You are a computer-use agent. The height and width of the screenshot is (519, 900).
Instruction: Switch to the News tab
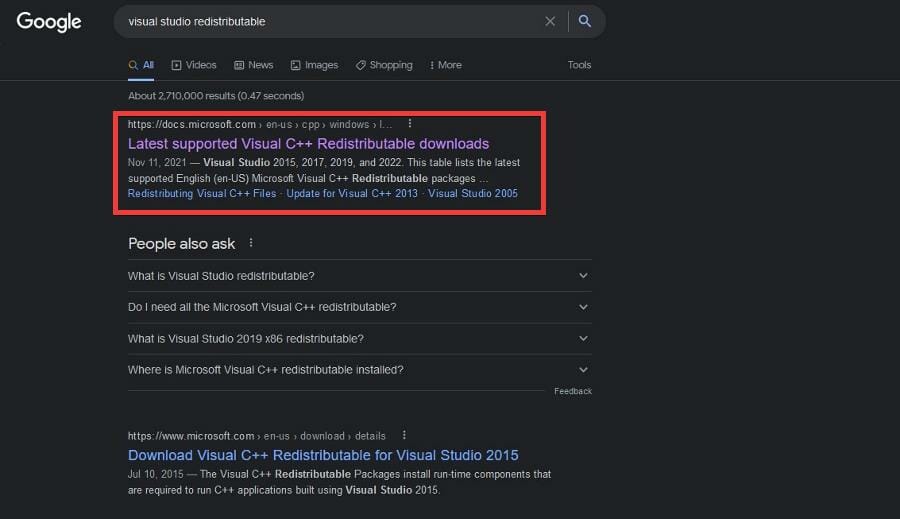tap(254, 65)
